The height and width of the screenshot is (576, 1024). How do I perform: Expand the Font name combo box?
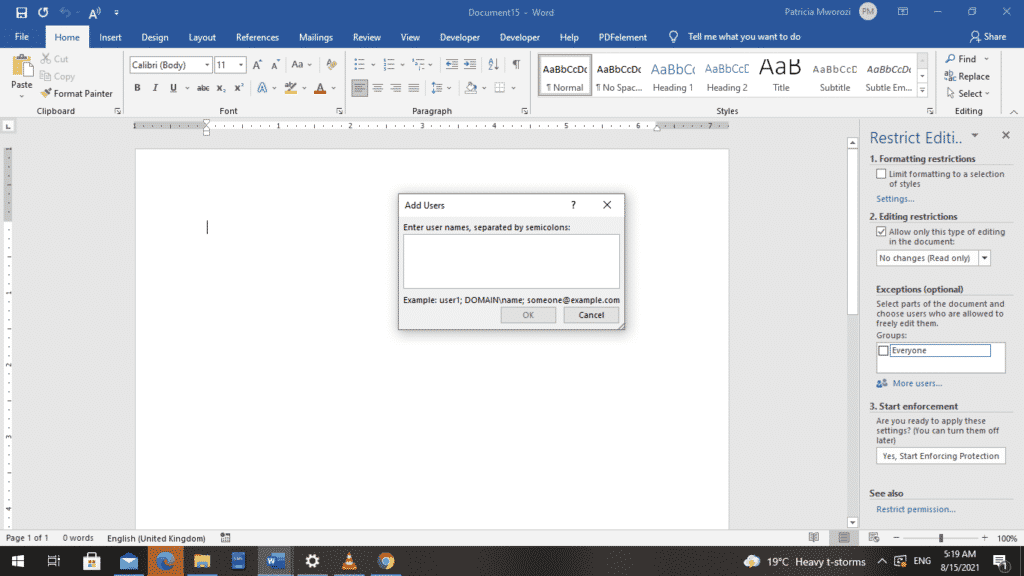205,64
